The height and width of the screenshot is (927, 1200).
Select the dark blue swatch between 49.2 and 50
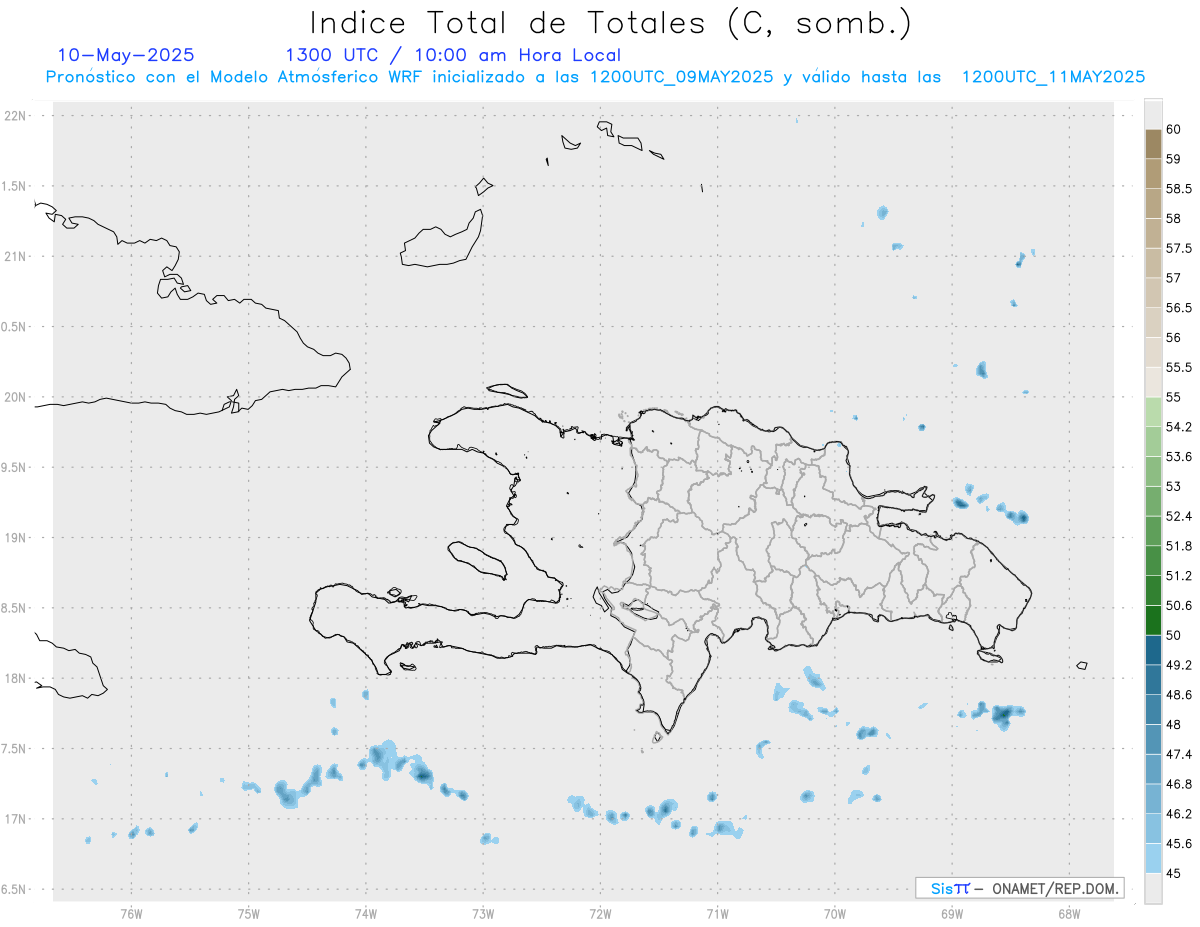1153,650
